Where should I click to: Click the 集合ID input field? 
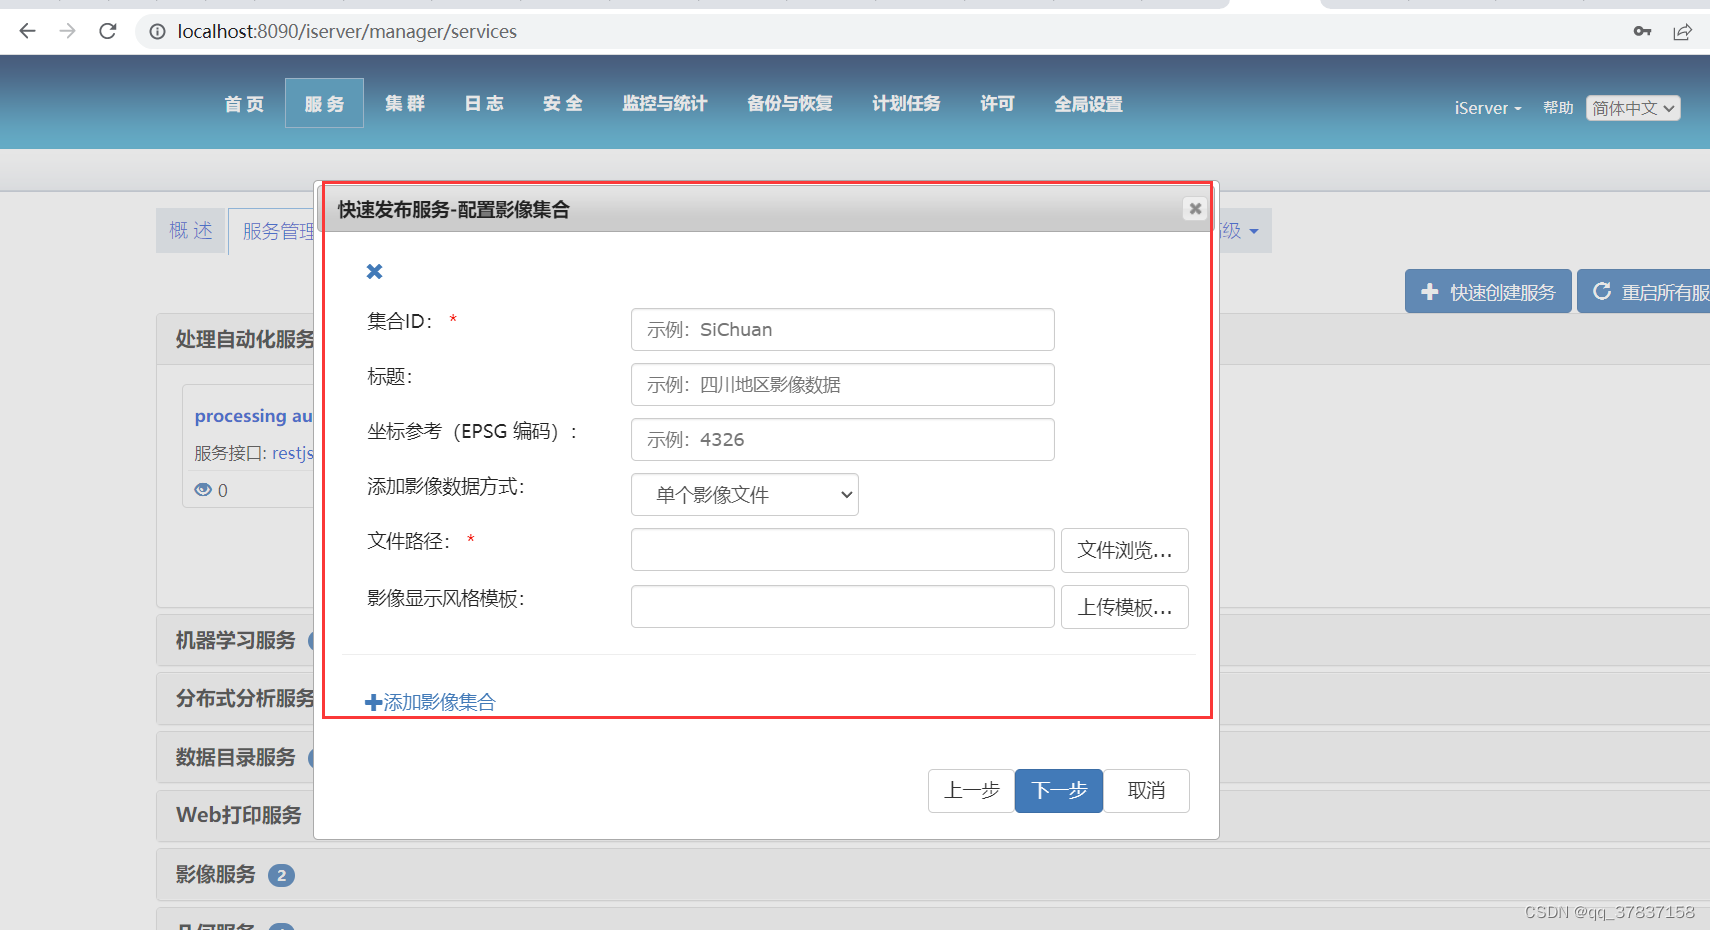click(x=842, y=329)
